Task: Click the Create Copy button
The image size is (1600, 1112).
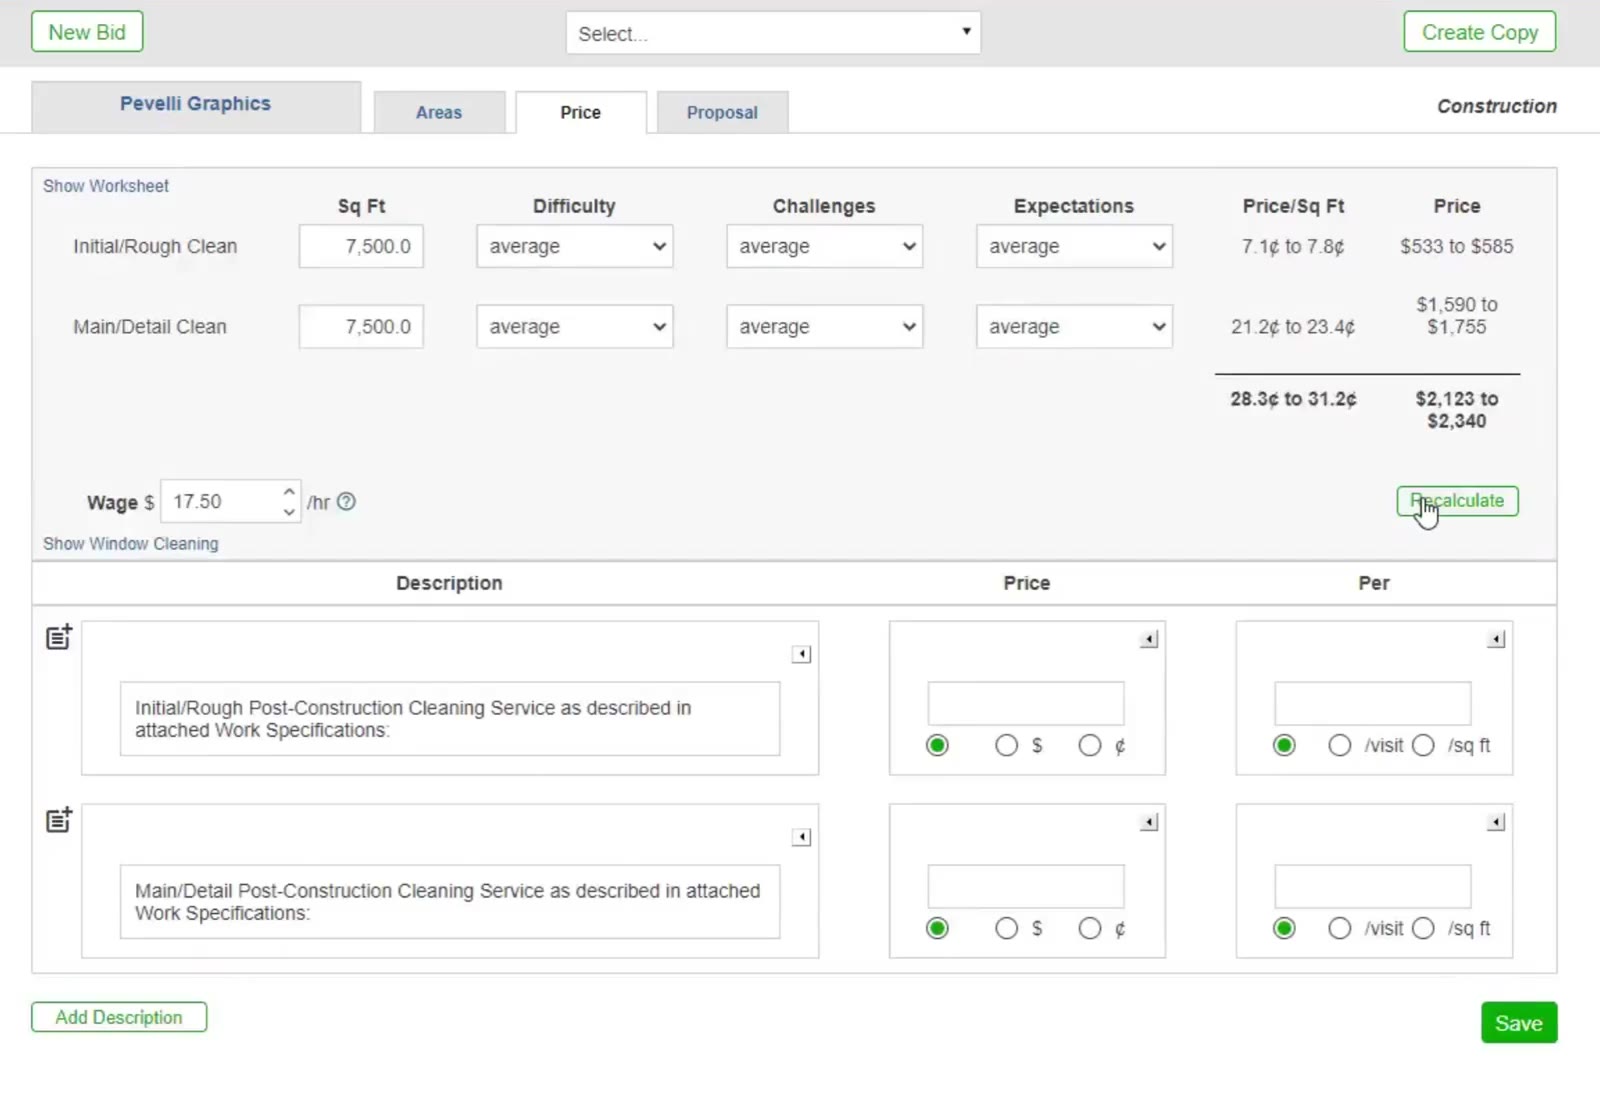Action: 1480,32
